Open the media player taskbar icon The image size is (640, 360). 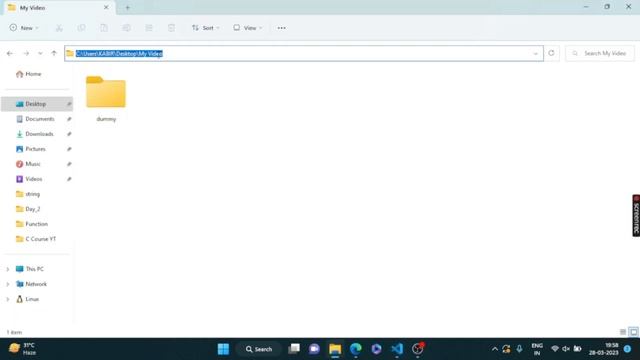376,349
